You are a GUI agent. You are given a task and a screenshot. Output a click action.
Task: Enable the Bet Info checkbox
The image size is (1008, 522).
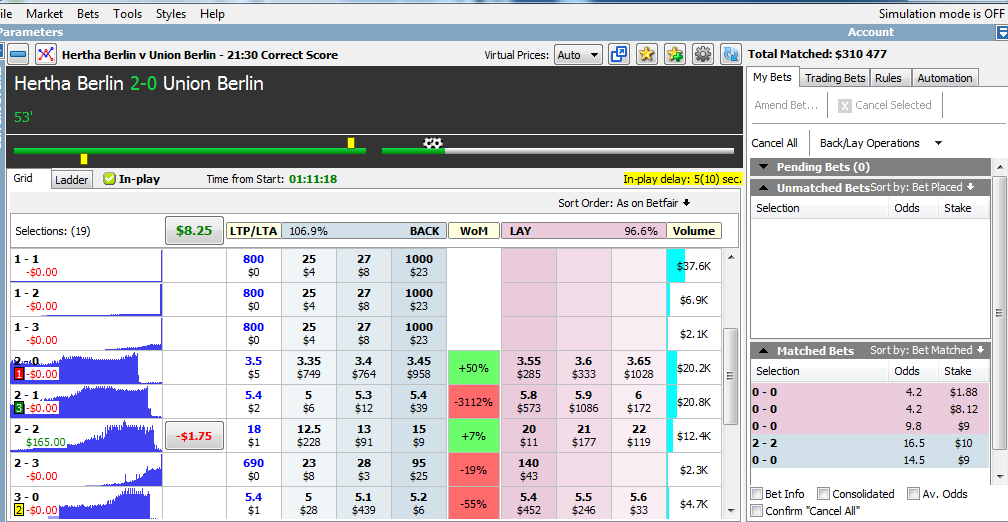click(x=757, y=494)
